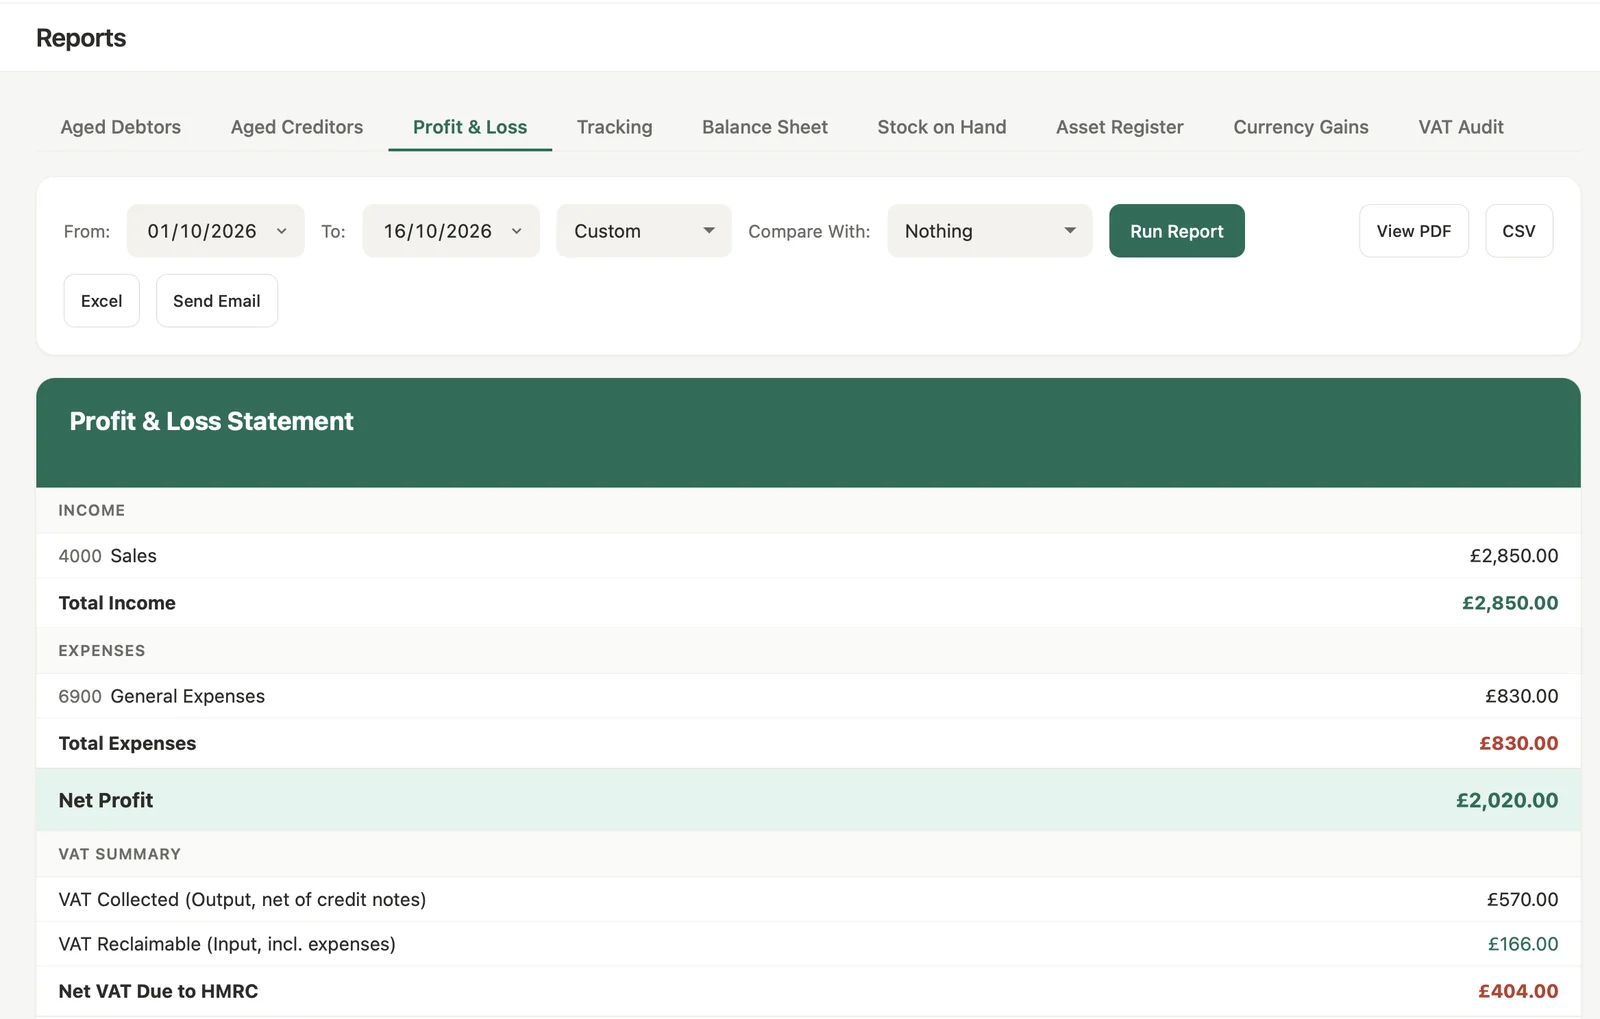Image resolution: width=1600 pixels, height=1019 pixels.
Task: Open Stock on Hand tab
Action: [x=942, y=127]
